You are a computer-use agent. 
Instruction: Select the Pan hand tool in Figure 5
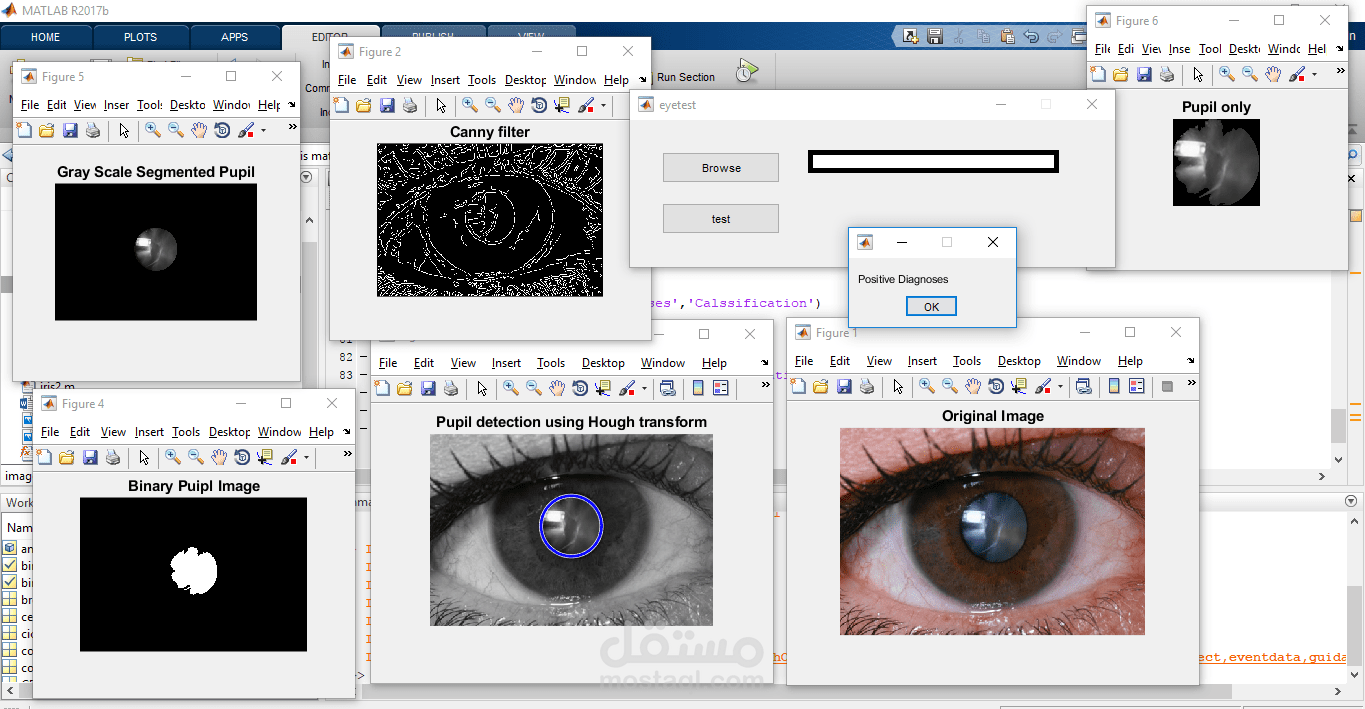point(199,130)
